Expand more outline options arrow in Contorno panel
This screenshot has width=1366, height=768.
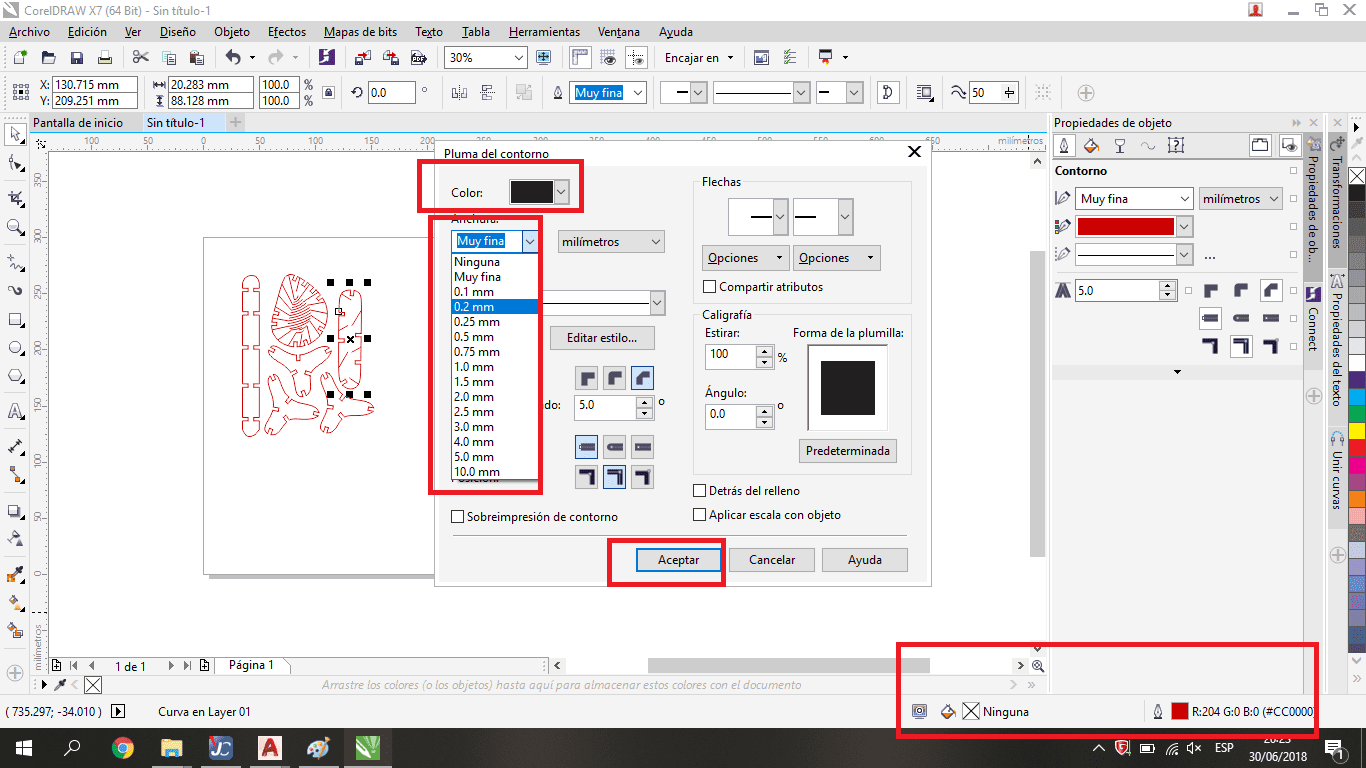[1177, 372]
